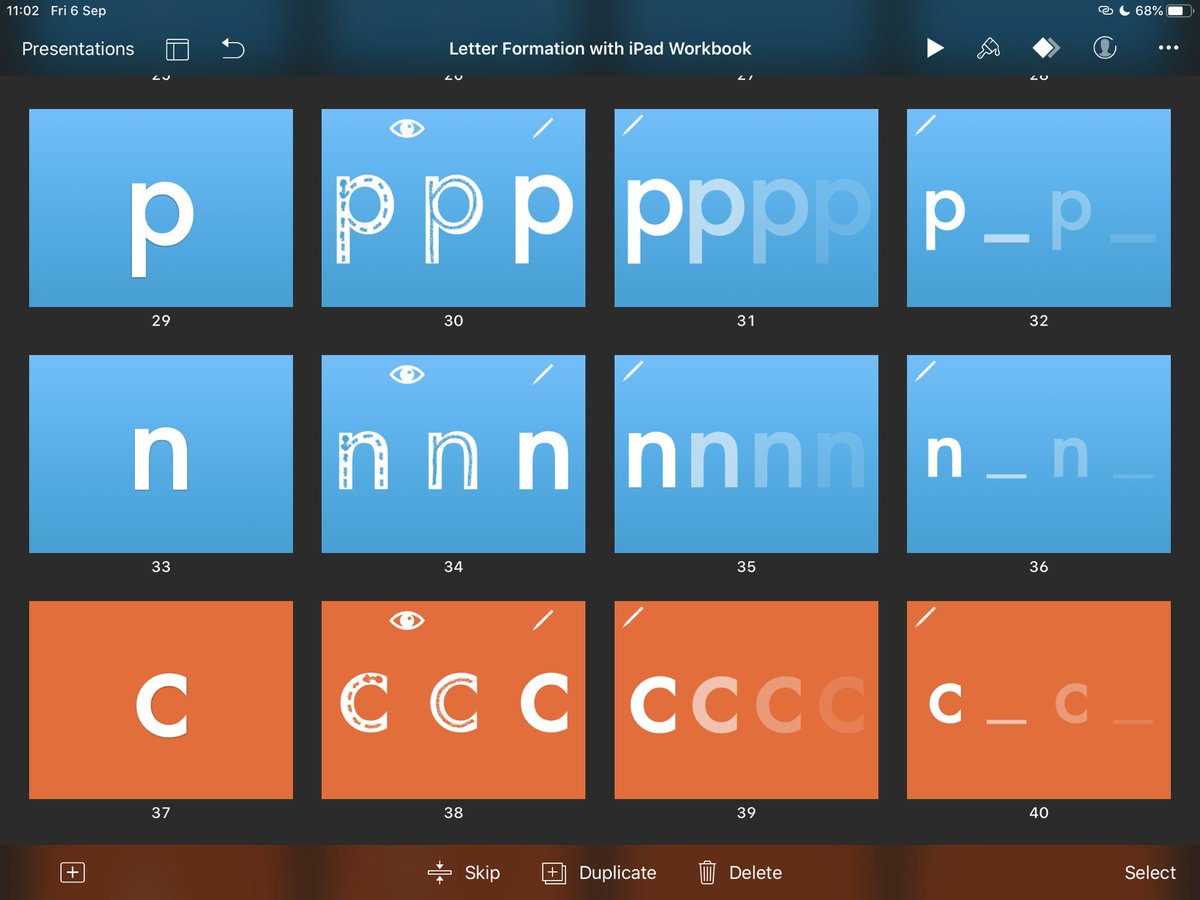The image size is (1200, 900).
Task: Tap the pencil icon on slide 35
Action: (633, 370)
